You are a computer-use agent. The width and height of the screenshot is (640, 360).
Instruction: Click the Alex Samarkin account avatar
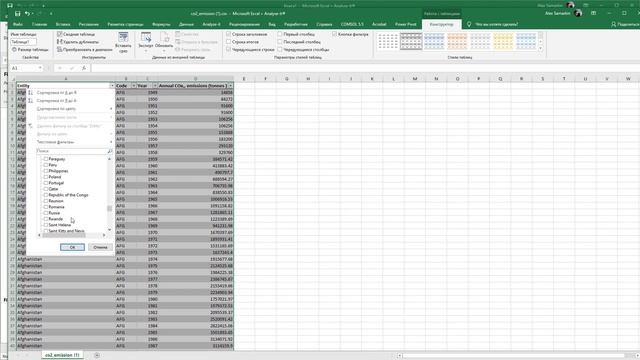pos(578,13)
